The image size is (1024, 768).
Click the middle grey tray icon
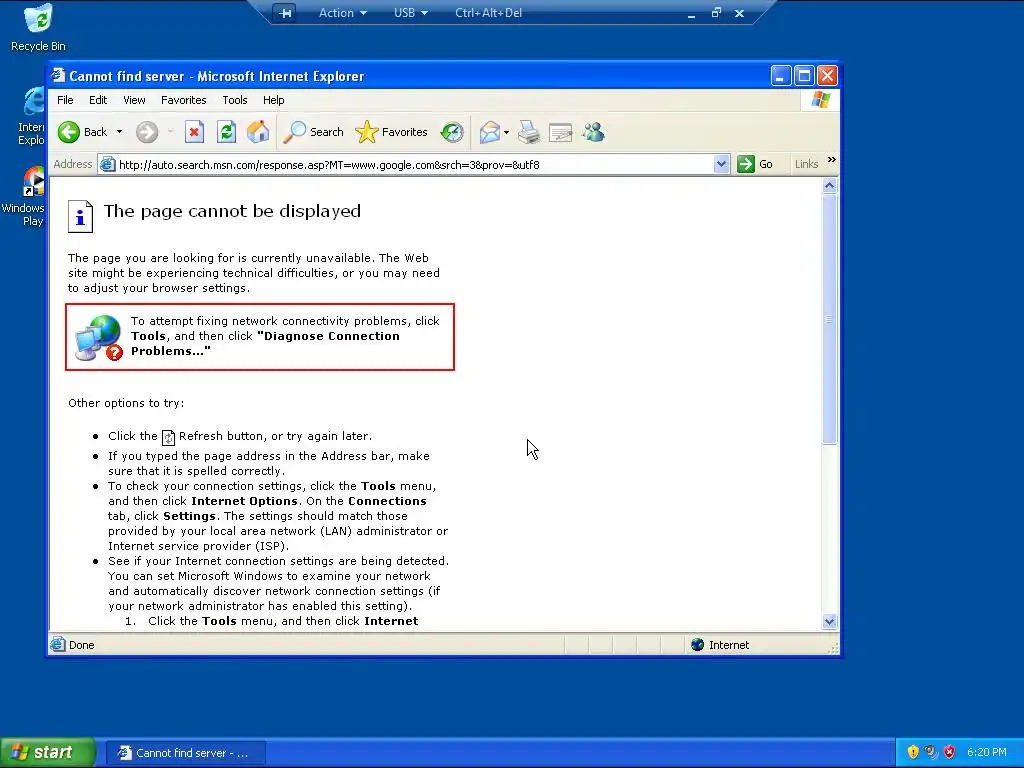point(931,752)
